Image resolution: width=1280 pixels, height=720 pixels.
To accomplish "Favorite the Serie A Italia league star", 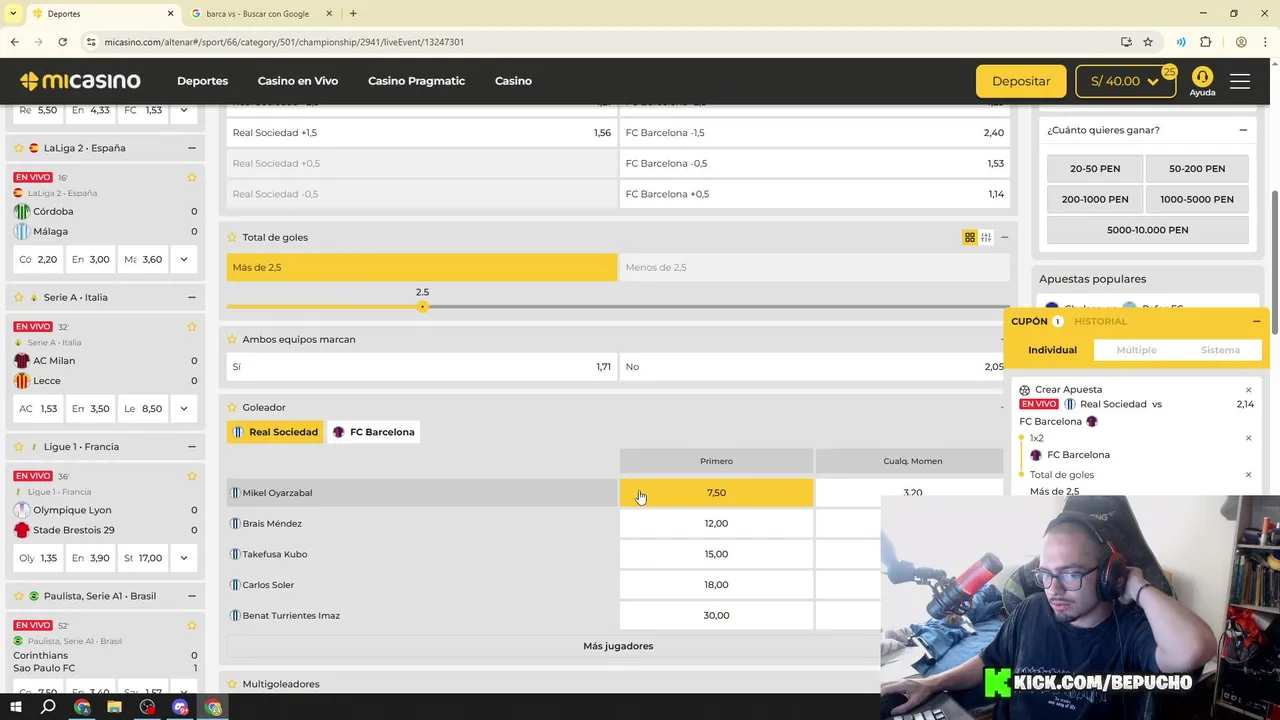I will (19, 297).
